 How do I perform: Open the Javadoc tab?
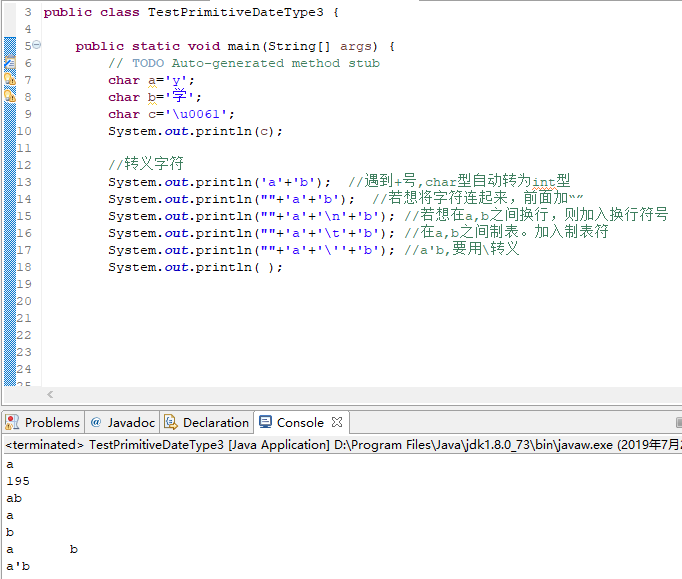coord(123,422)
